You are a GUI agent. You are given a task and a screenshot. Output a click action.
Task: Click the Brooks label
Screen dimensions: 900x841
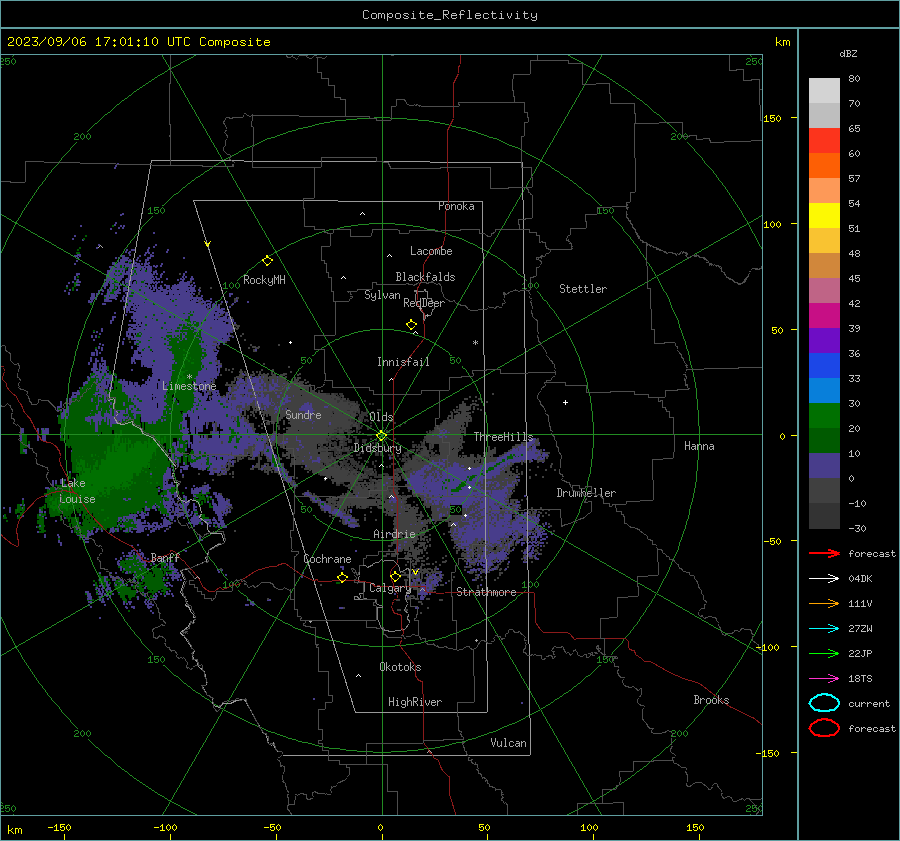pos(711,700)
